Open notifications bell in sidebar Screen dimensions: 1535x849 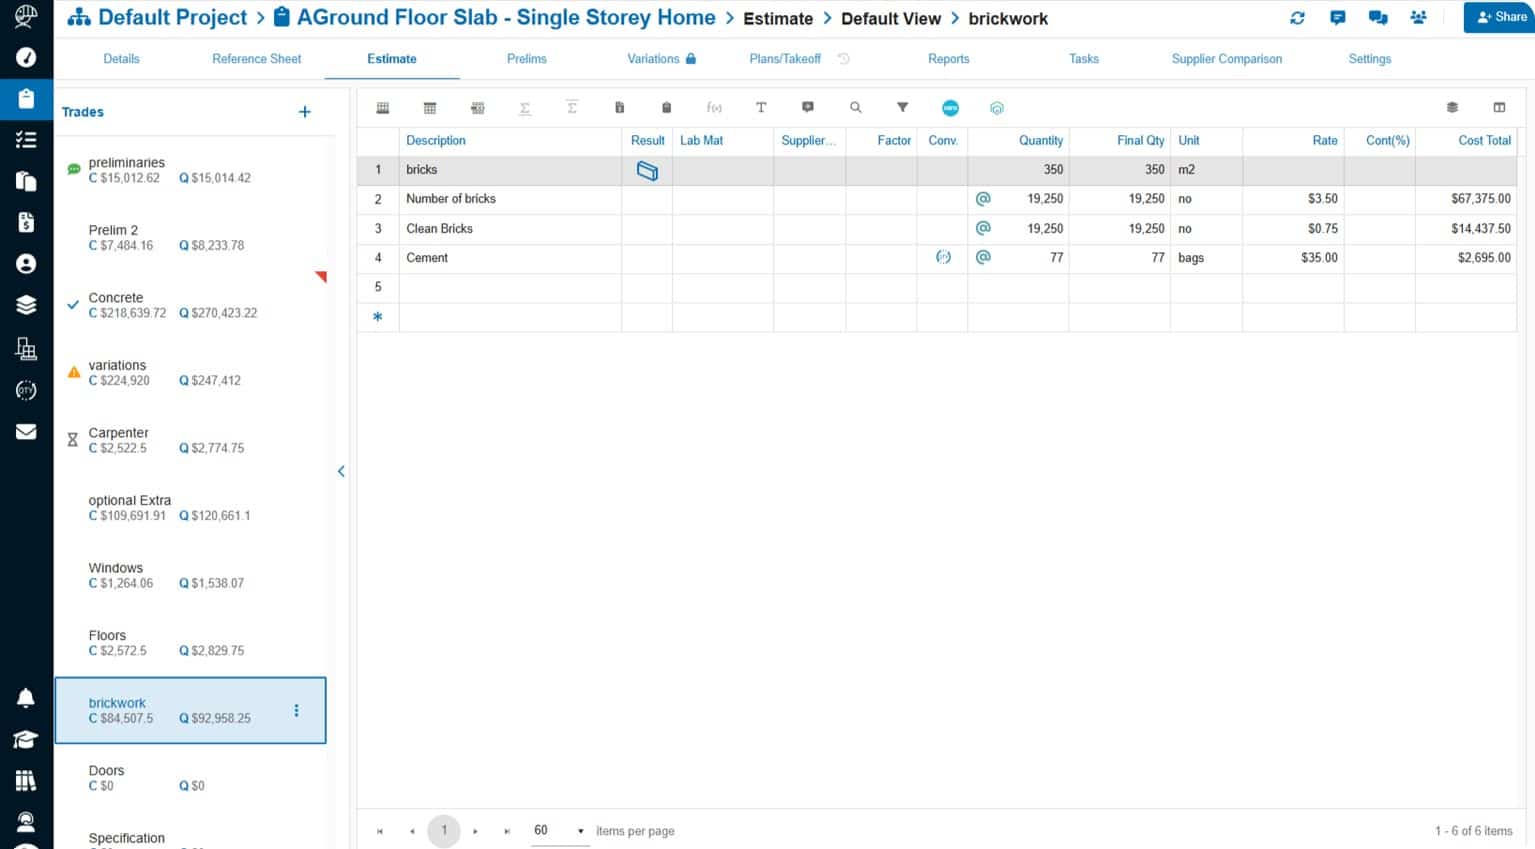(x=26, y=698)
